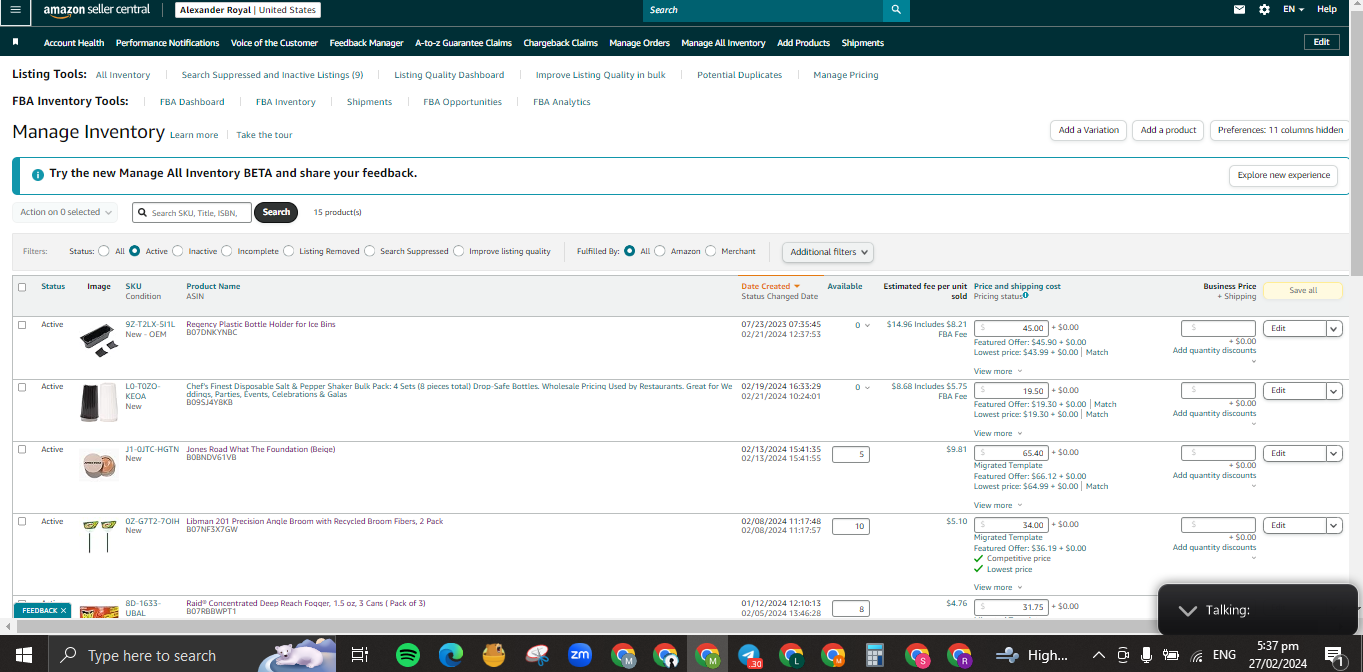
Task: Open Listing Quality Dashboard tab
Action: (449, 75)
